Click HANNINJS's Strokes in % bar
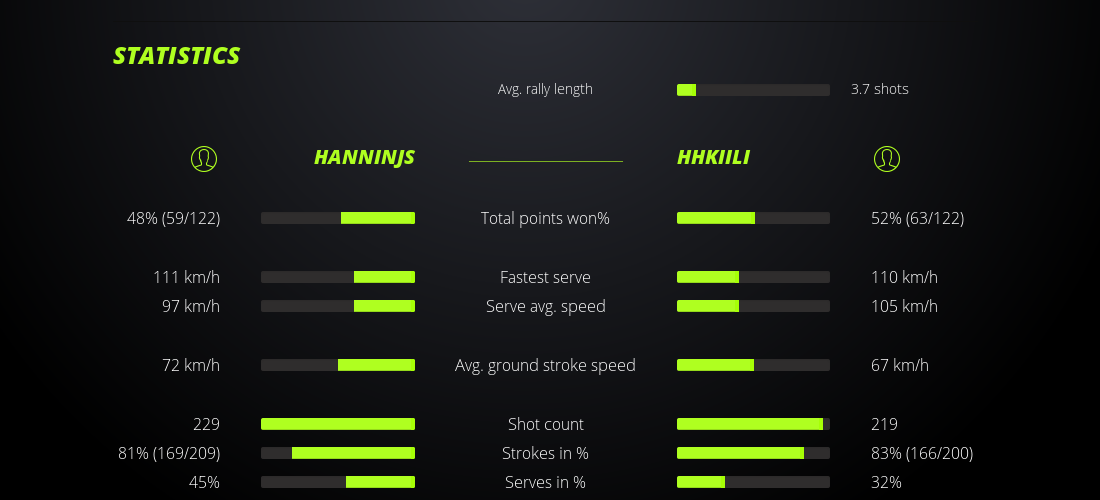This screenshot has height=500, width=1100. [x=338, y=453]
